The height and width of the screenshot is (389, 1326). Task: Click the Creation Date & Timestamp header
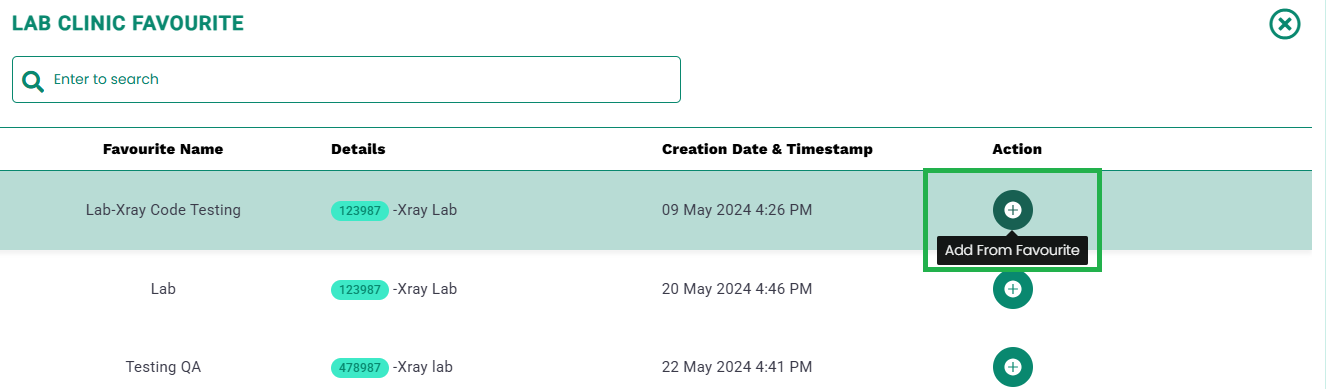[x=767, y=149]
